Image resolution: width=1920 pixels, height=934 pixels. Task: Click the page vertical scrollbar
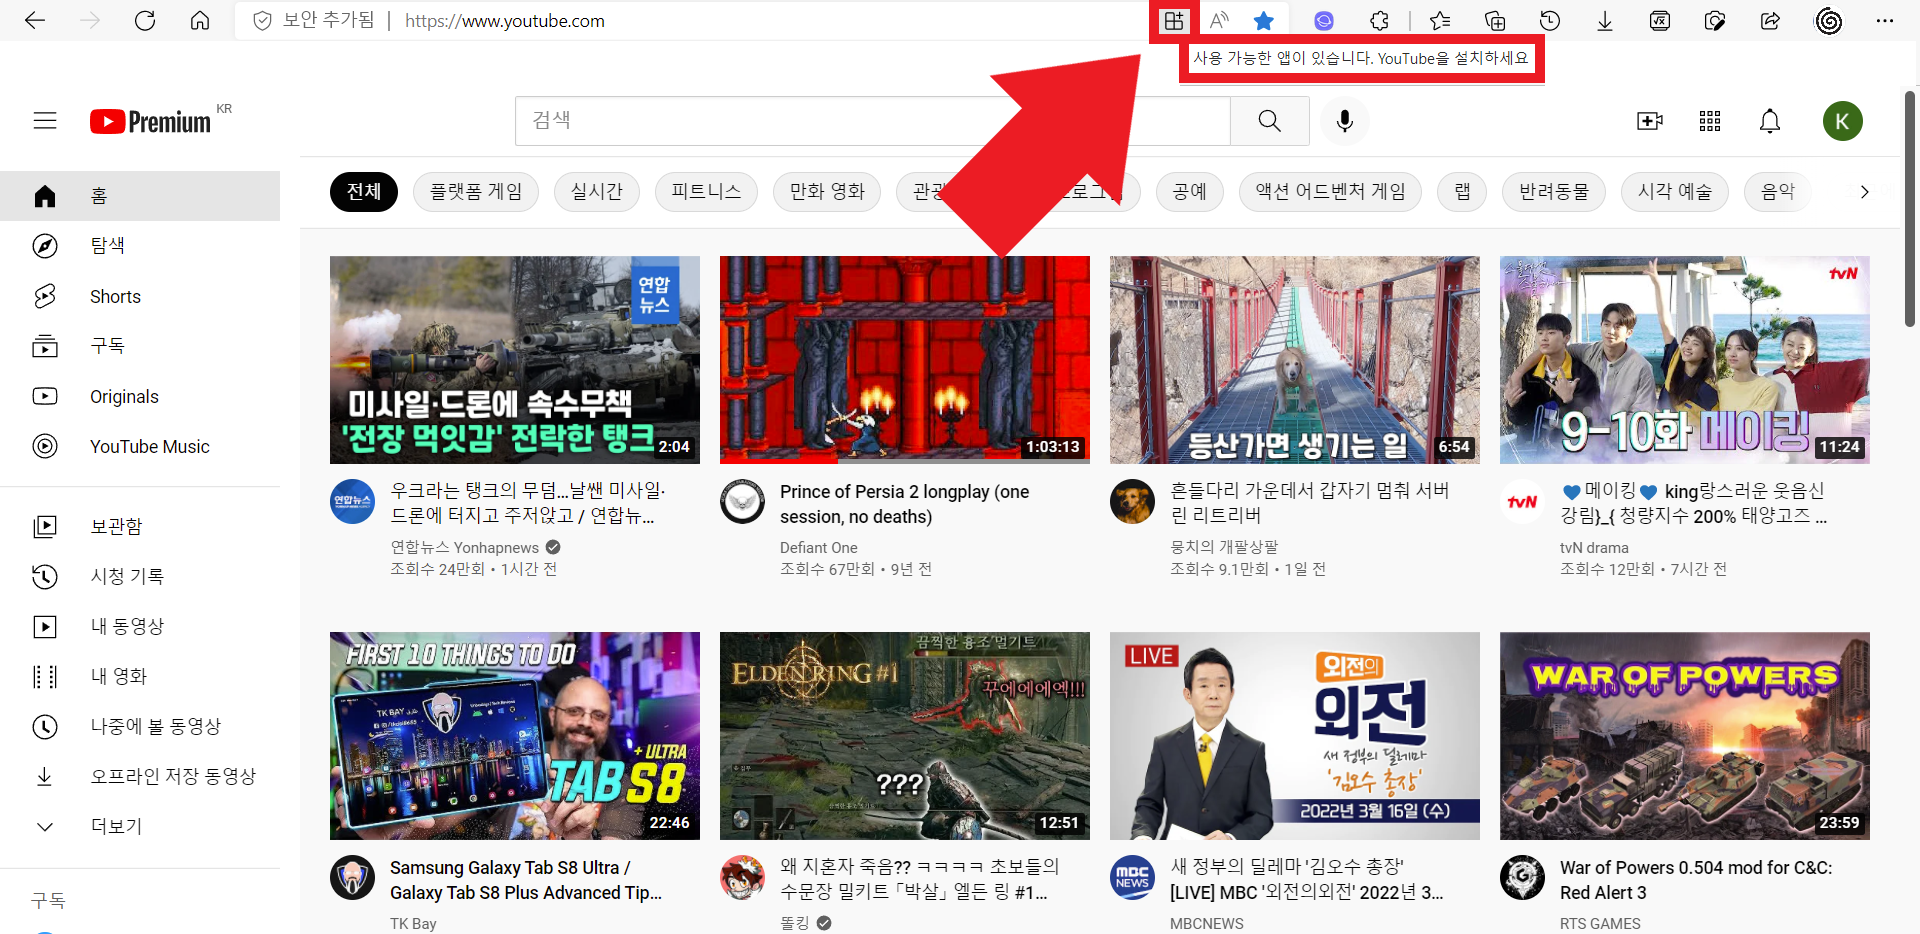tap(1910, 210)
